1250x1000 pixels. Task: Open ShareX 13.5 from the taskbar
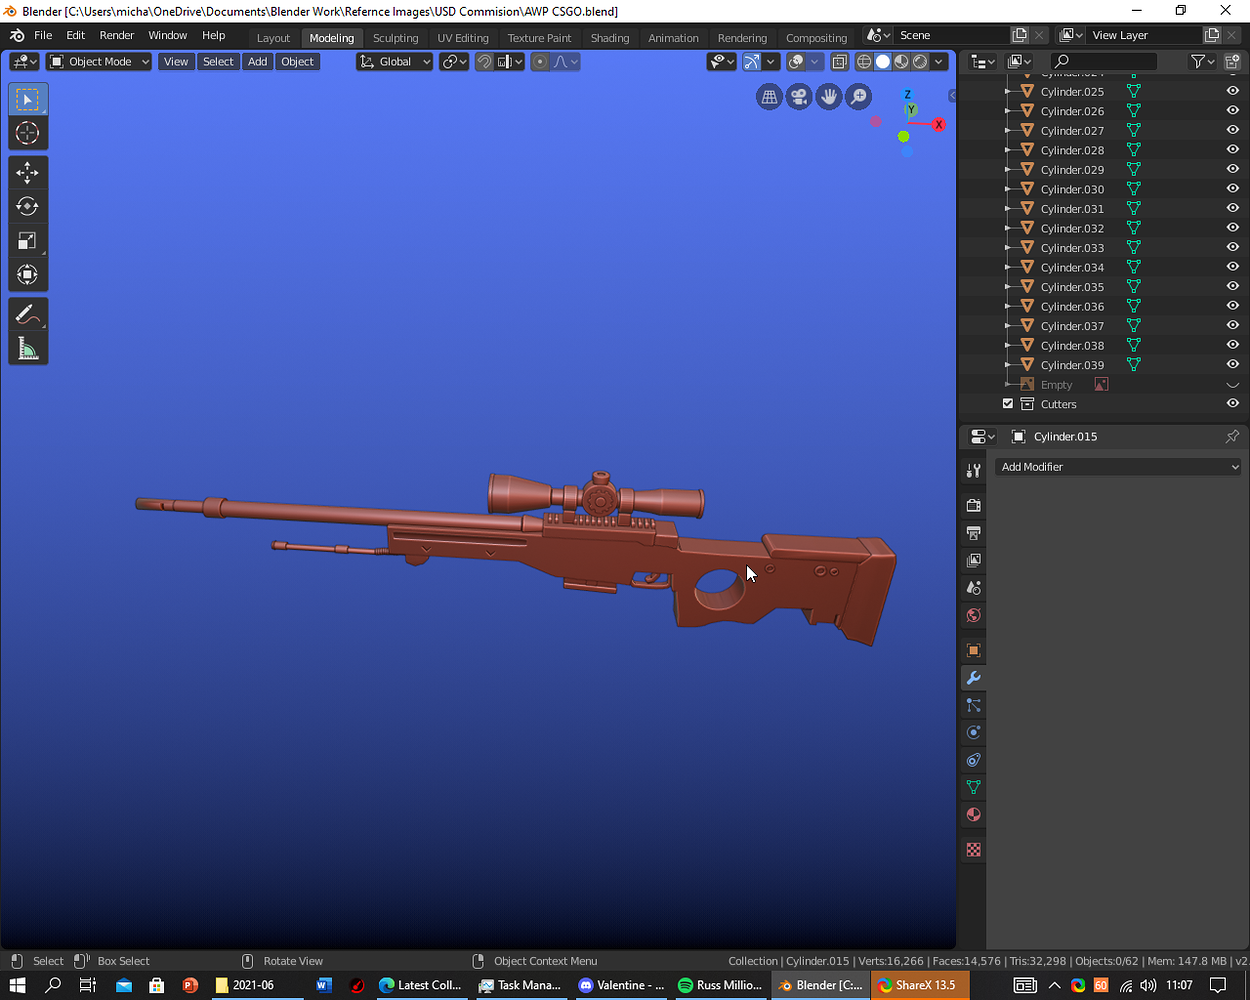click(919, 985)
